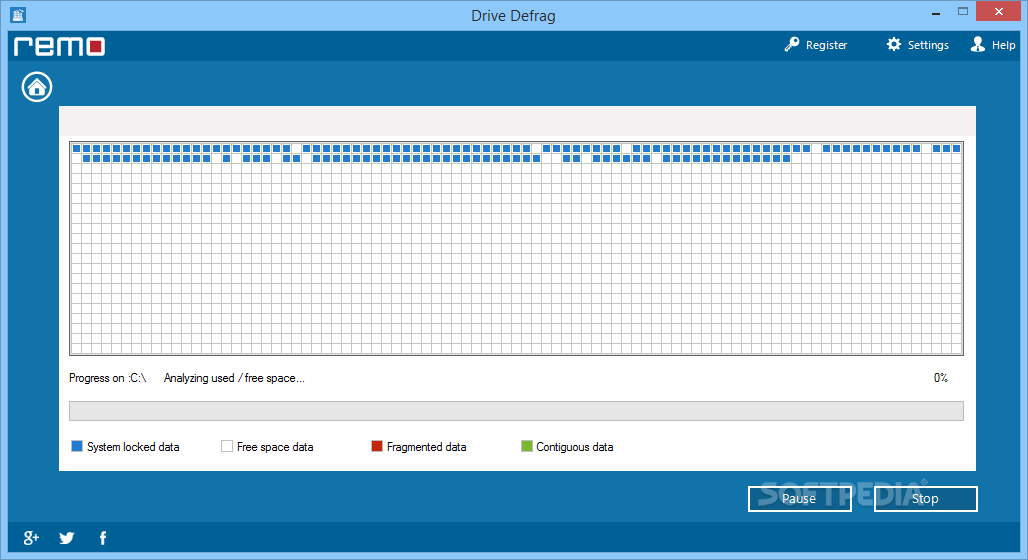
Task: Click the red Fragmented data swatch
Action: (377, 447)
